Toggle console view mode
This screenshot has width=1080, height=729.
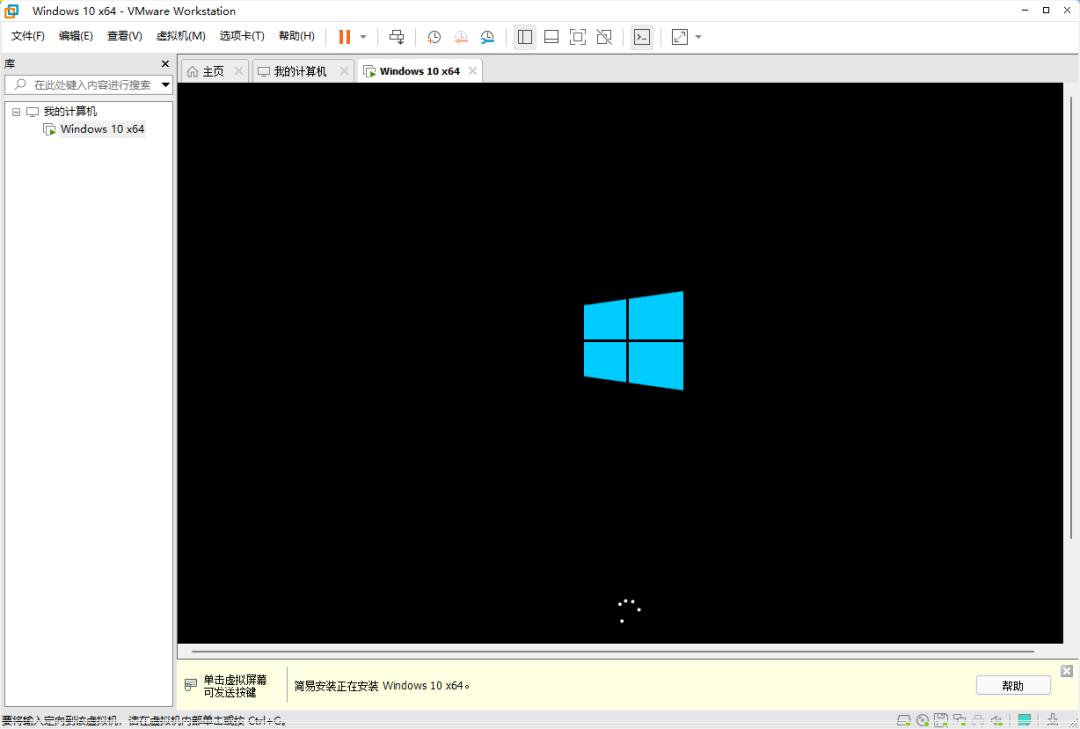[641, 37]
